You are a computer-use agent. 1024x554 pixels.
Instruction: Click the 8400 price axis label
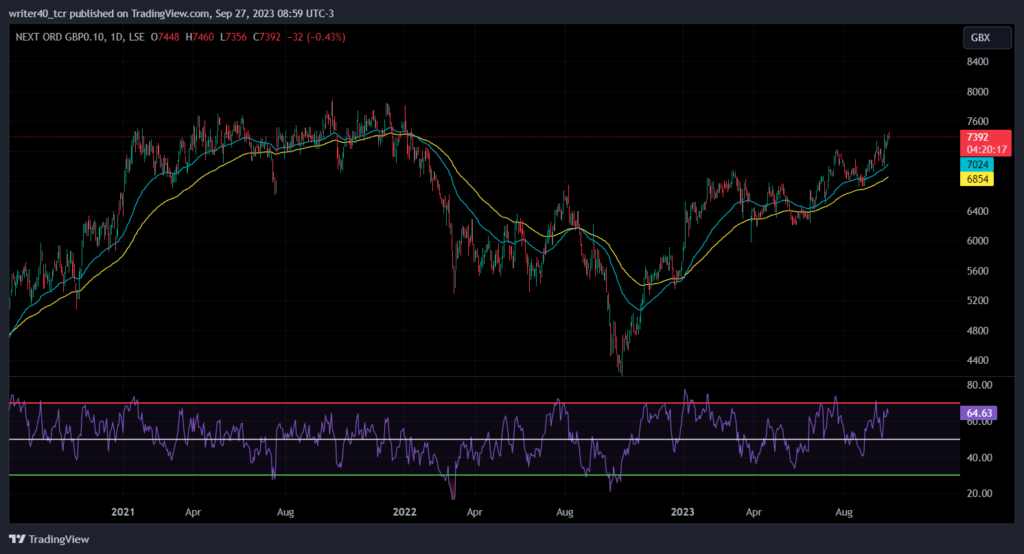[x=978, y=62]
